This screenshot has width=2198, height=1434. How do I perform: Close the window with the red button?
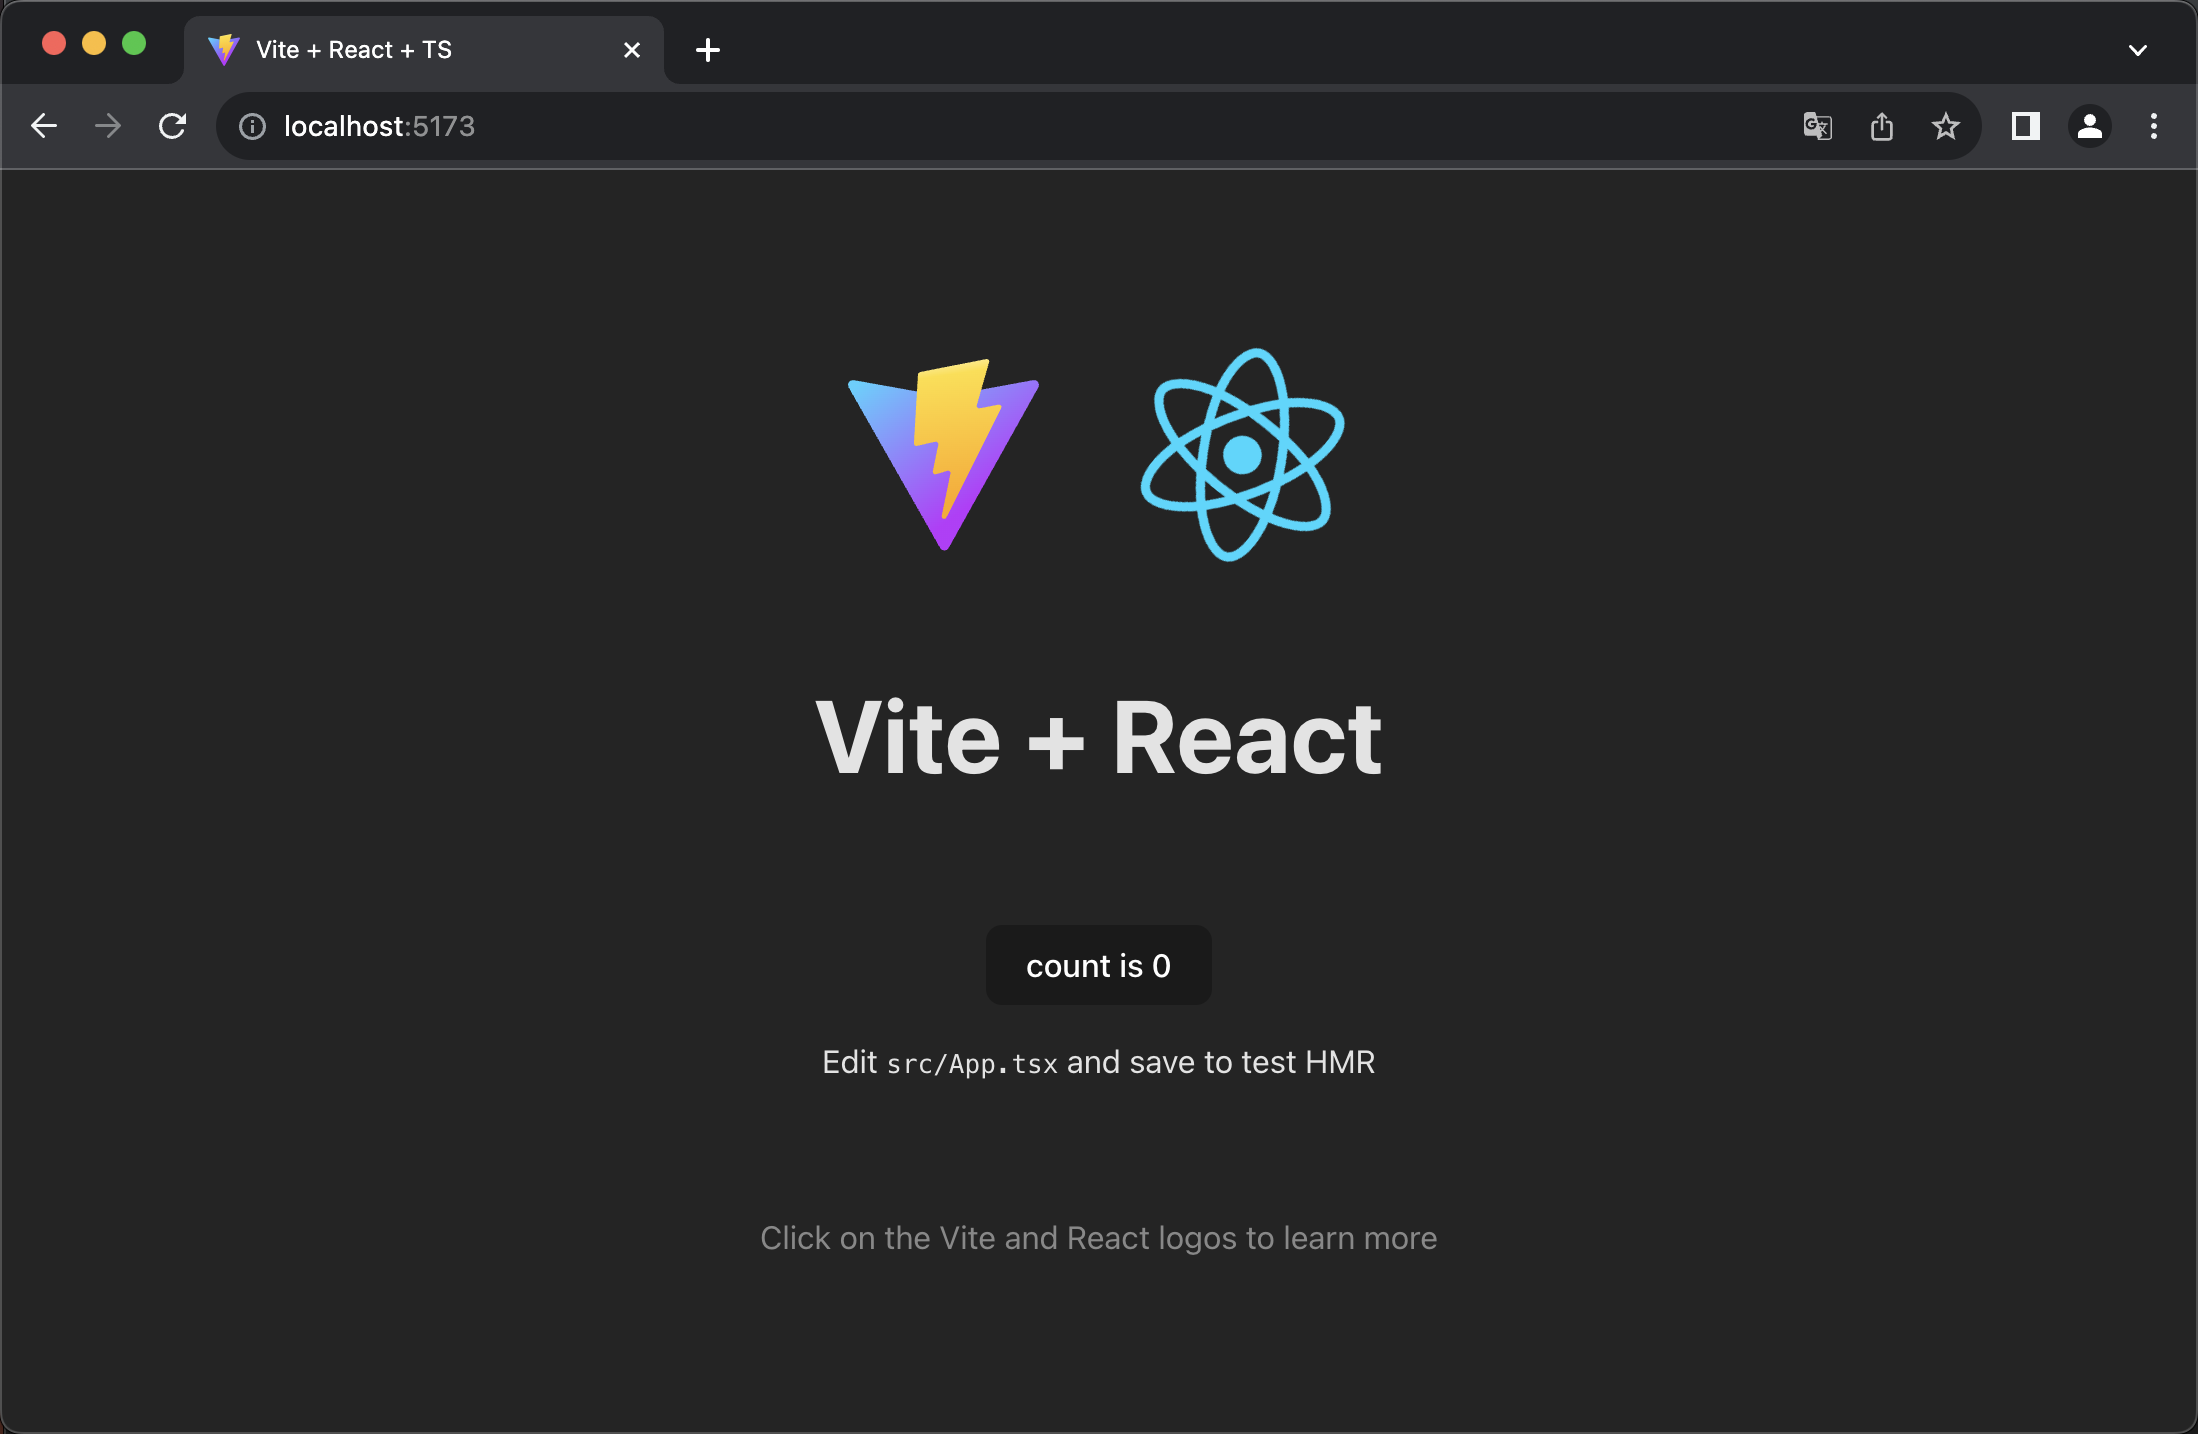[x=54, y=44]
